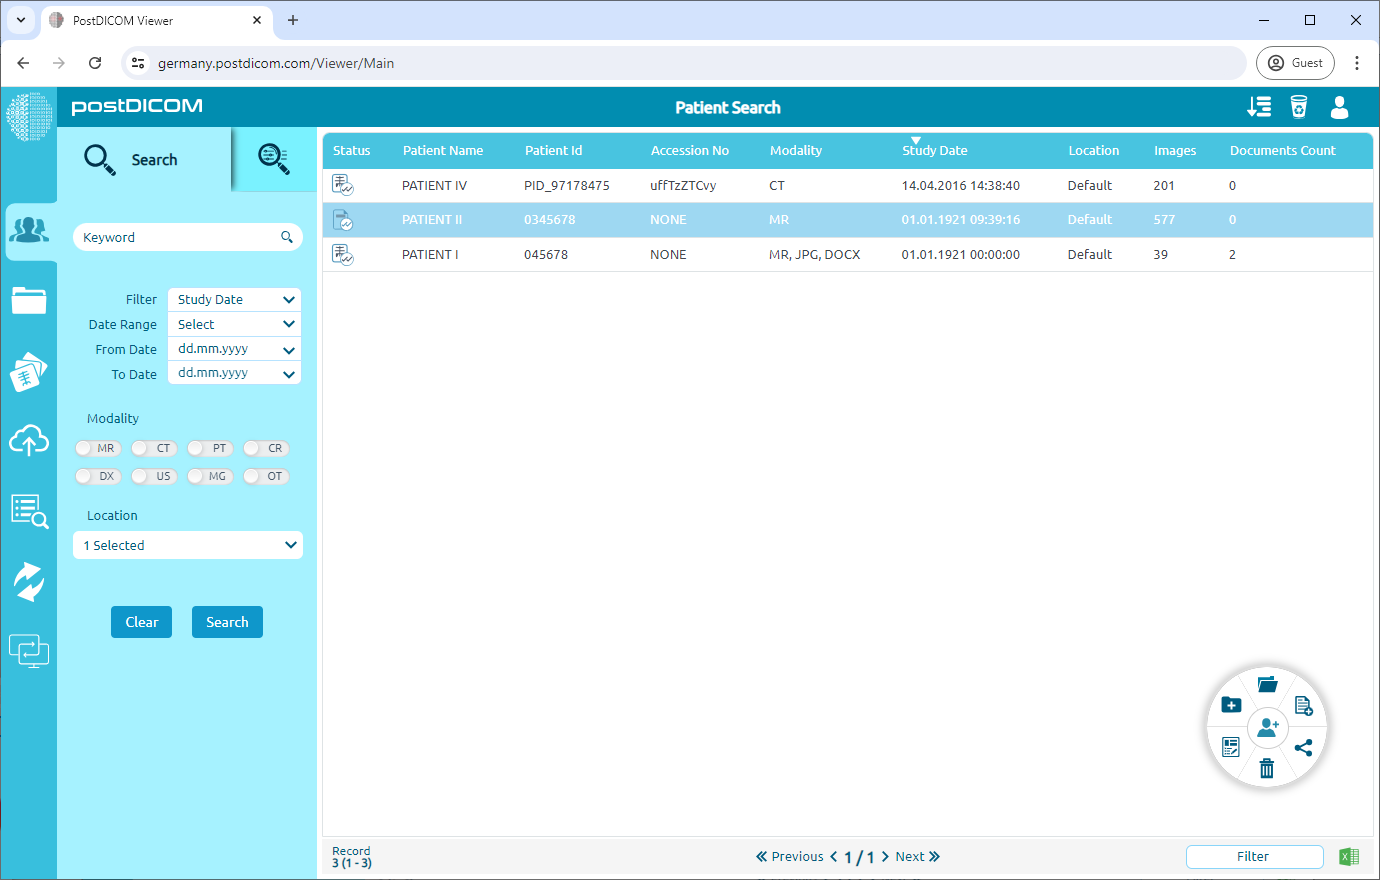Switch to the advanced search tab

tap(274, 159)
